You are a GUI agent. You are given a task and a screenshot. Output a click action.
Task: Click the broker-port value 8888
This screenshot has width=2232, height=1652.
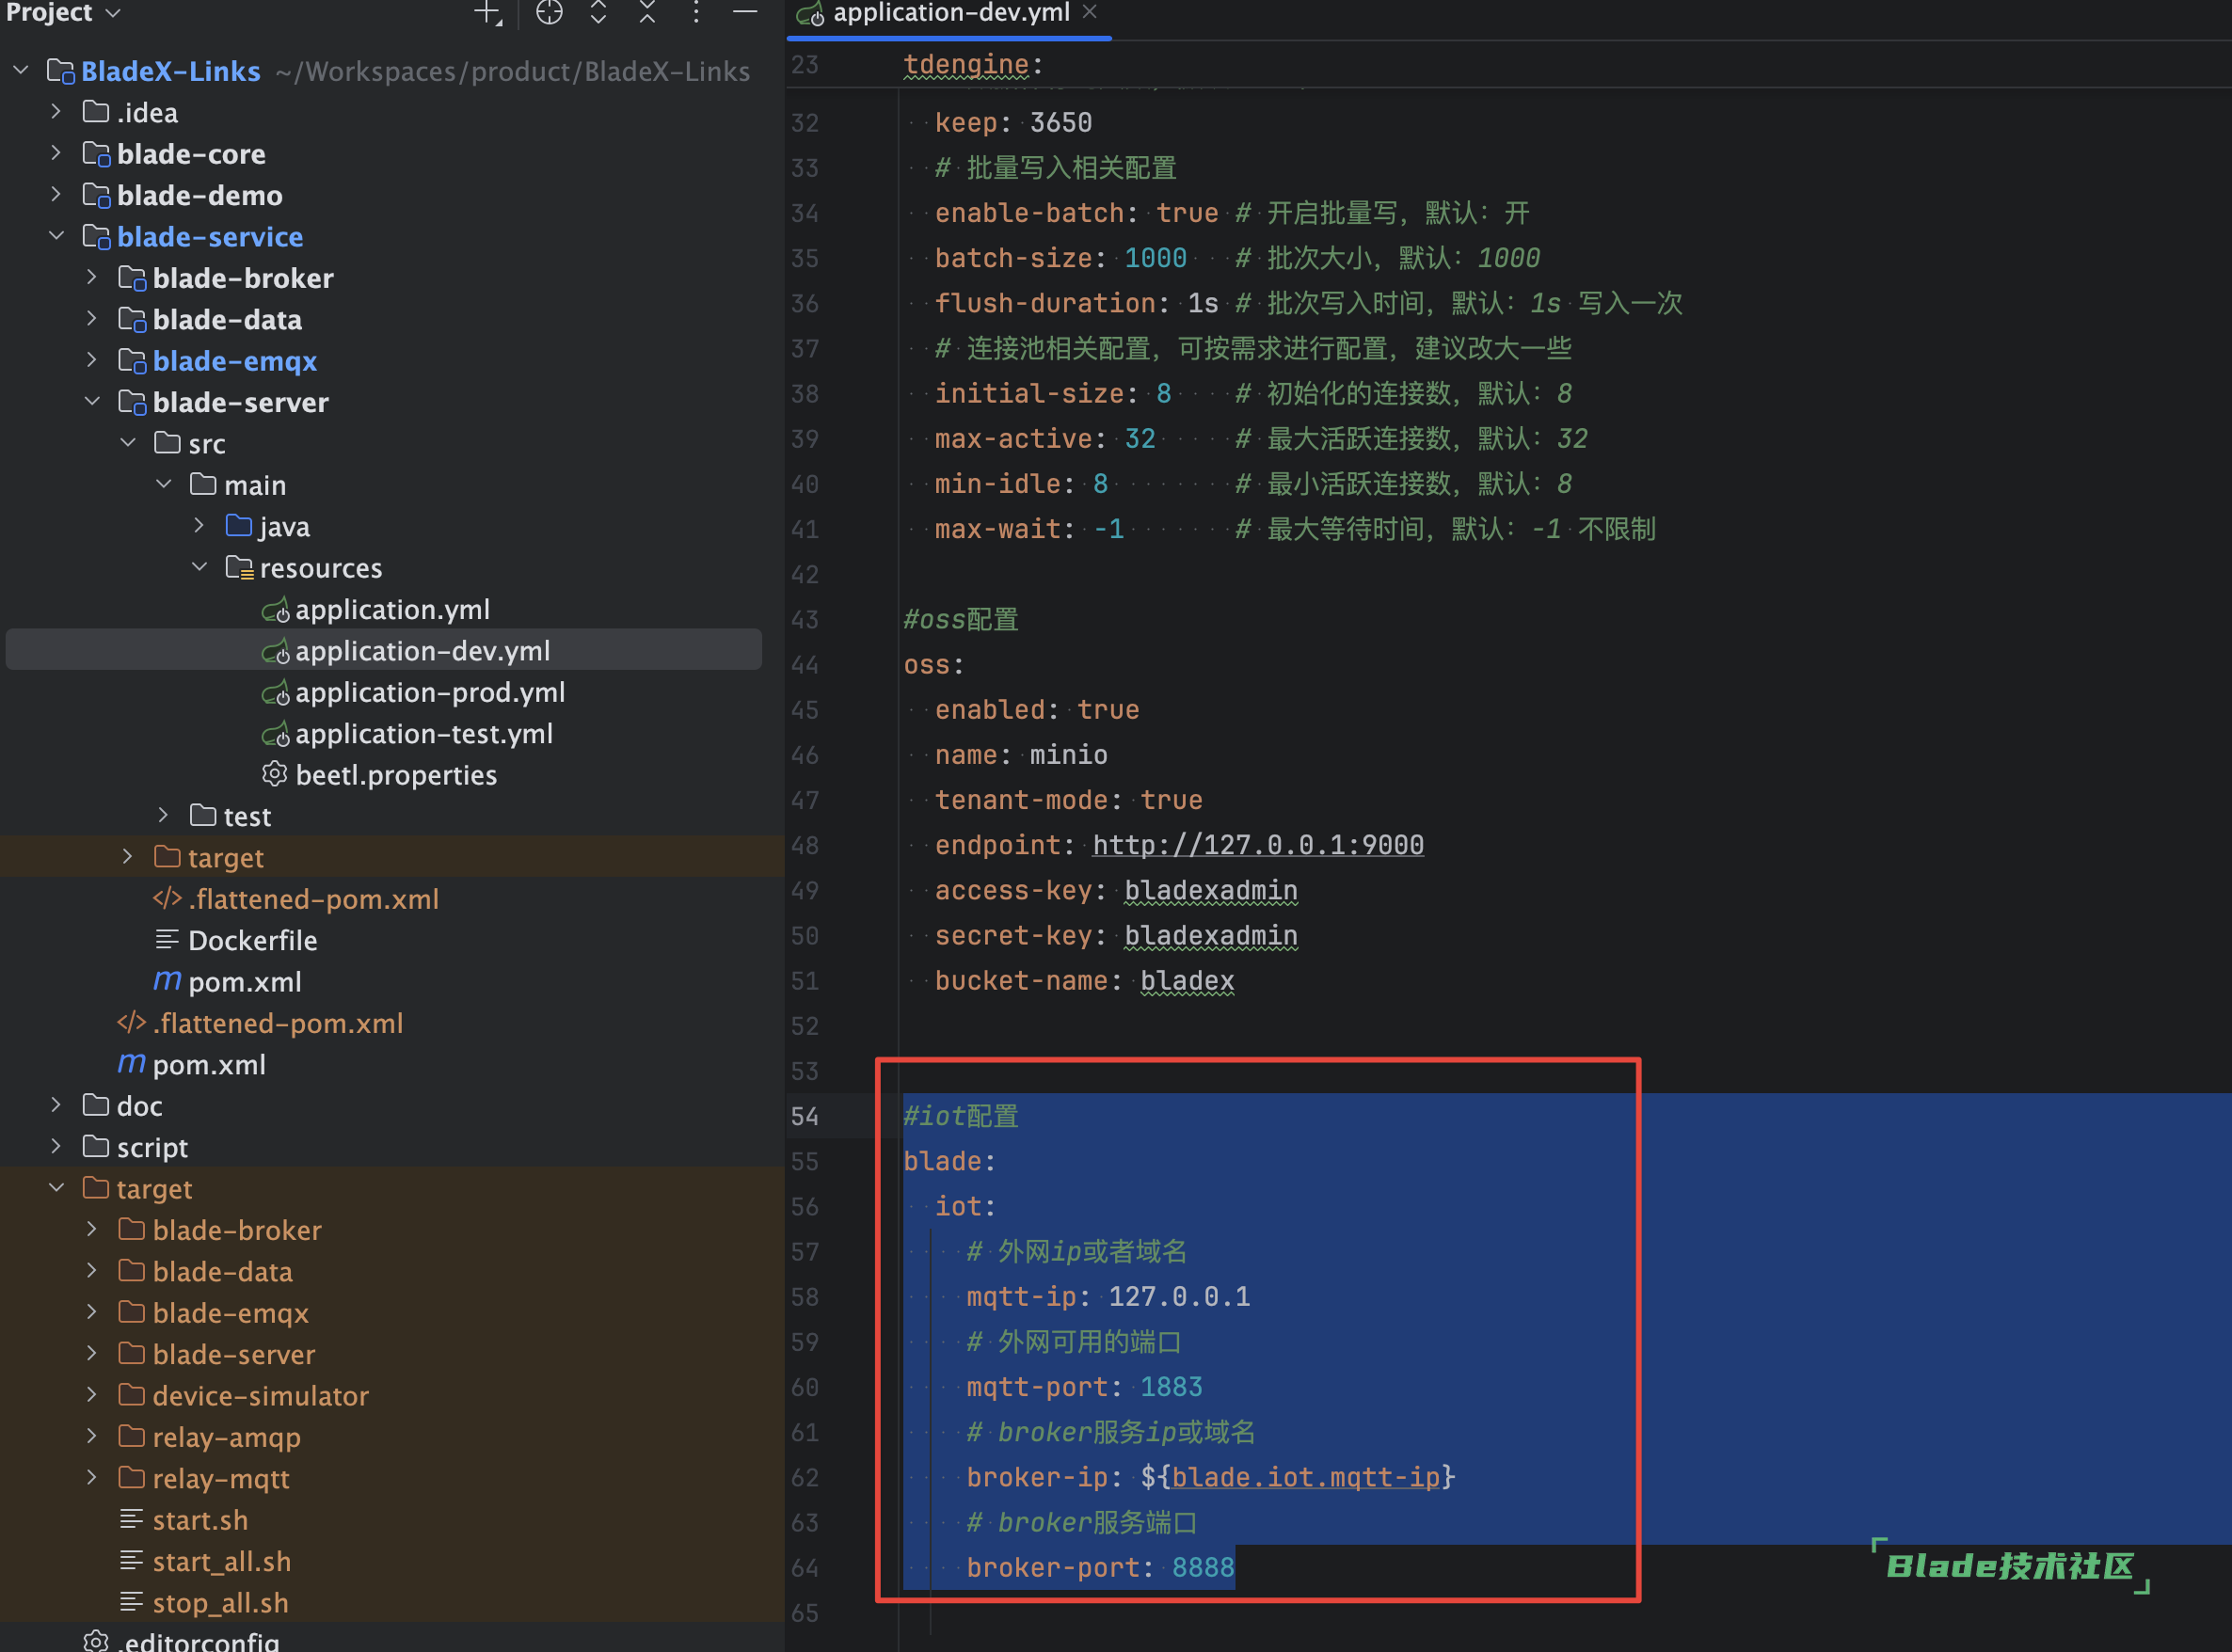[x=1203, y=1567]
